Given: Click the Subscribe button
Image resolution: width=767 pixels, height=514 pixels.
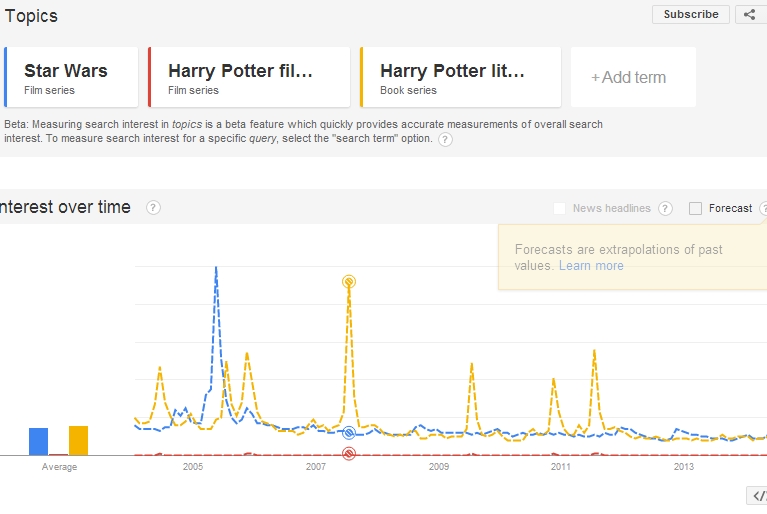Looking at the screenshot, I should point(691,14).
